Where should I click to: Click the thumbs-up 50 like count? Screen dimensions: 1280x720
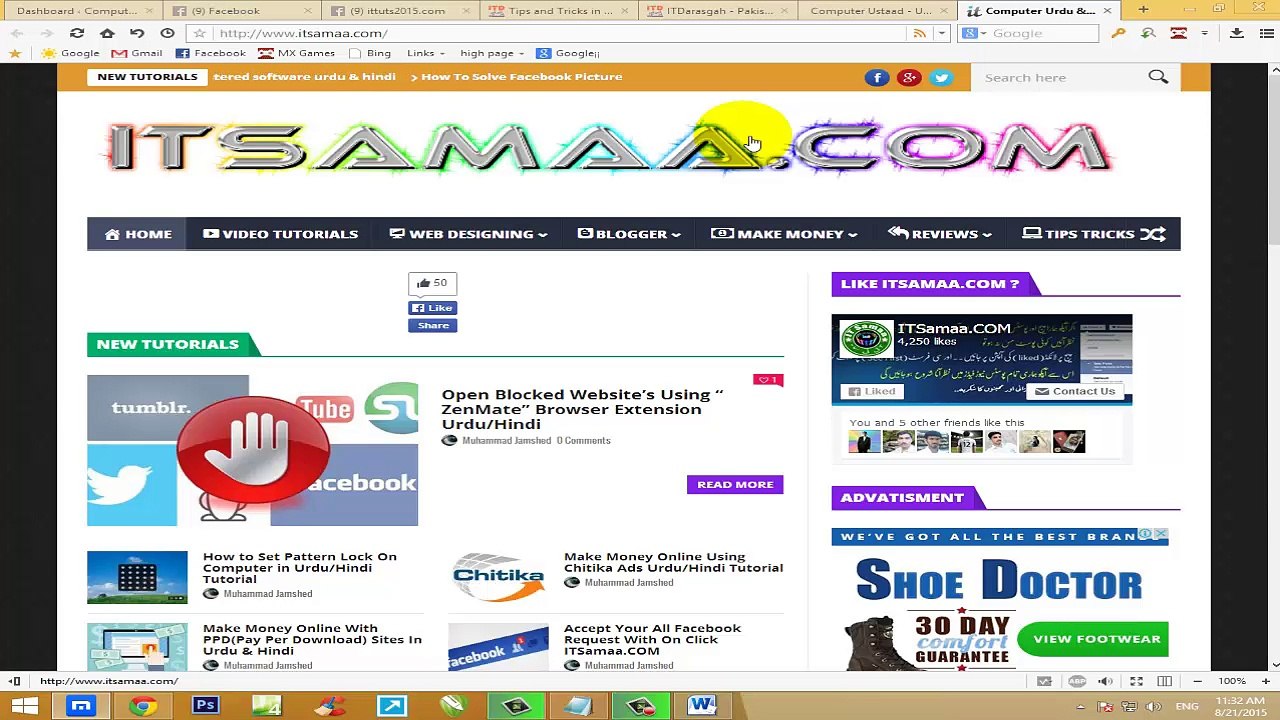432,283
